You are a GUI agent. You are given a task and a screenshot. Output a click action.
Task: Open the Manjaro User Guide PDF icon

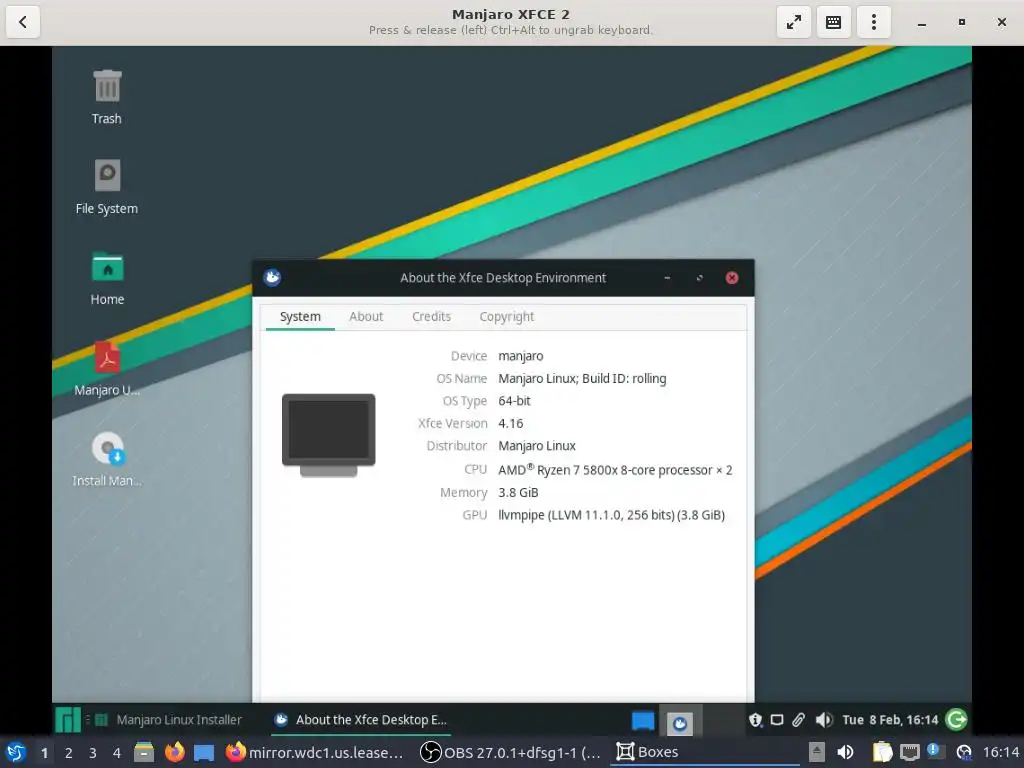(107, 368)
